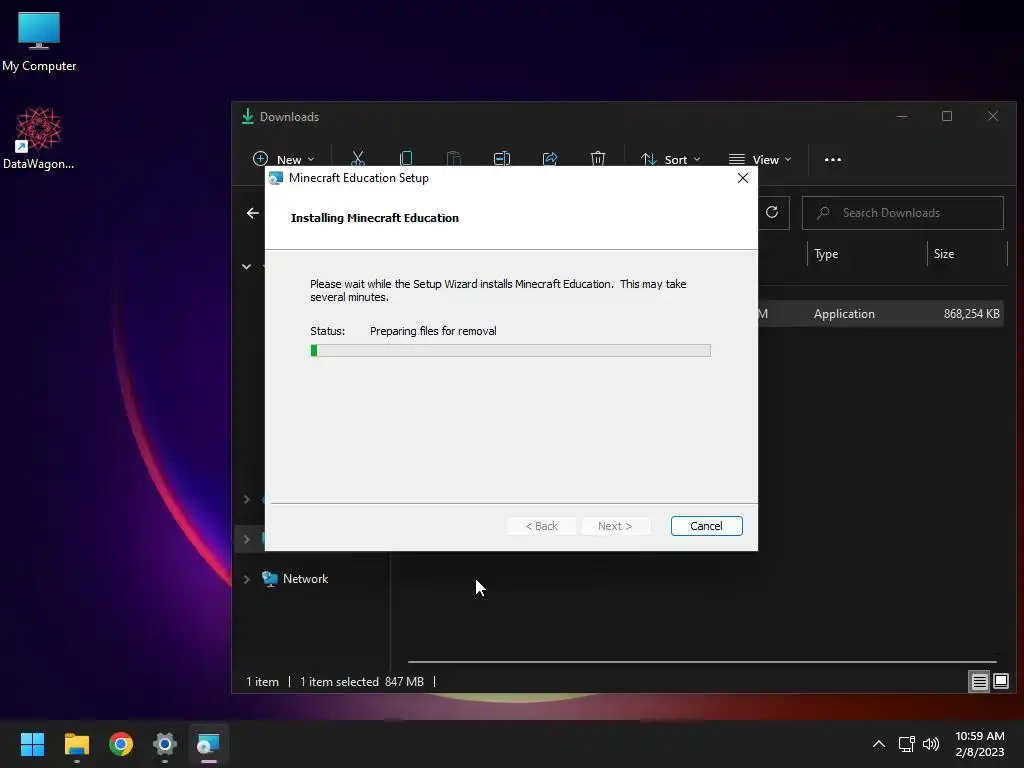Go back using the arrow in Downloads
This screenshot has height=768, width=1024.
pyautogui.click(x=253, y=213)
